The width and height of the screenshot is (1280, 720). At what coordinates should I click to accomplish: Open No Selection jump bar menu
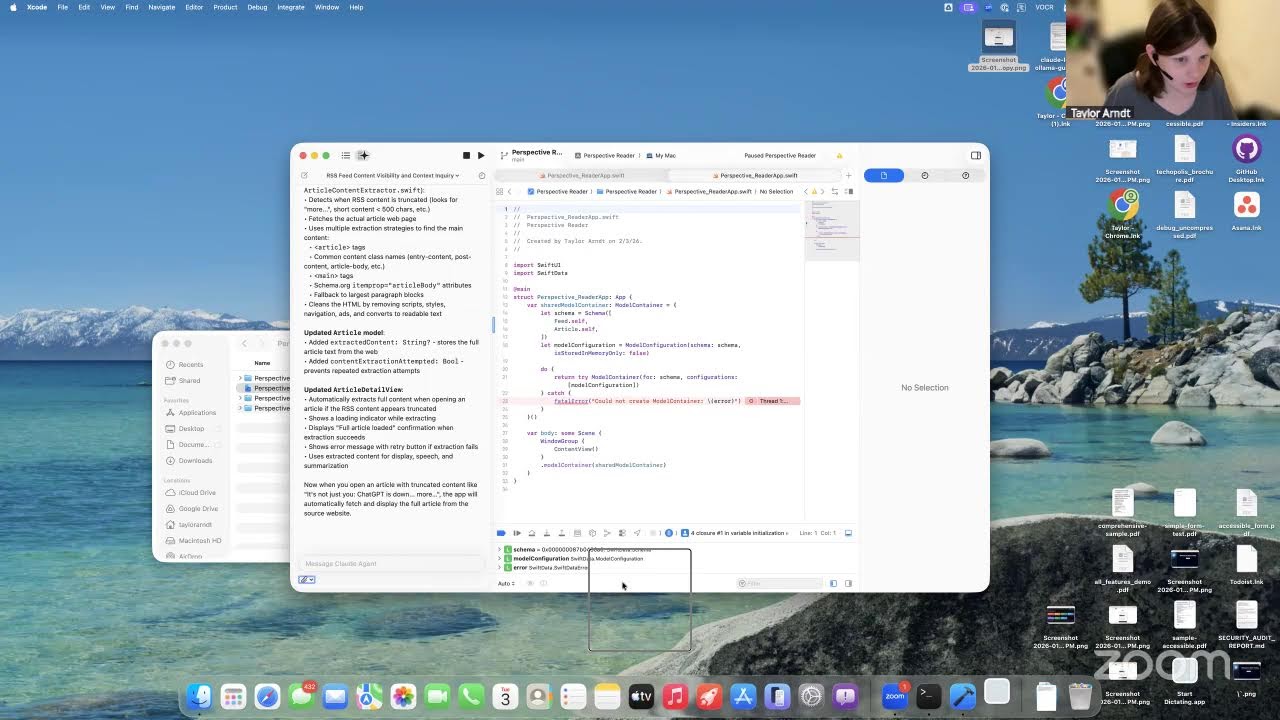point(776,191)
